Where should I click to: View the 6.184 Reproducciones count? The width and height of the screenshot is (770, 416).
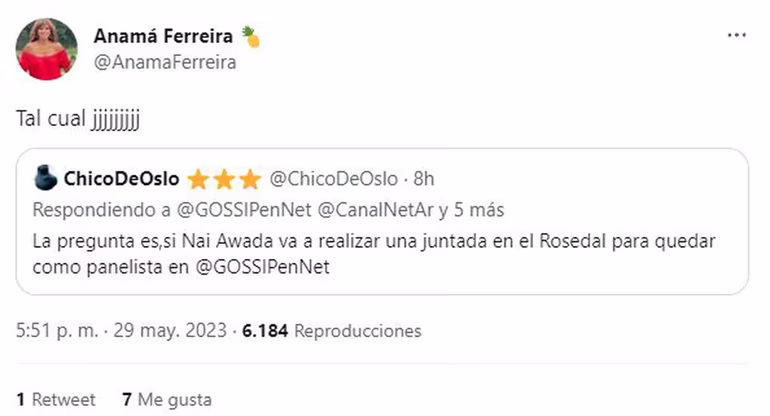(x=333, y=331)
